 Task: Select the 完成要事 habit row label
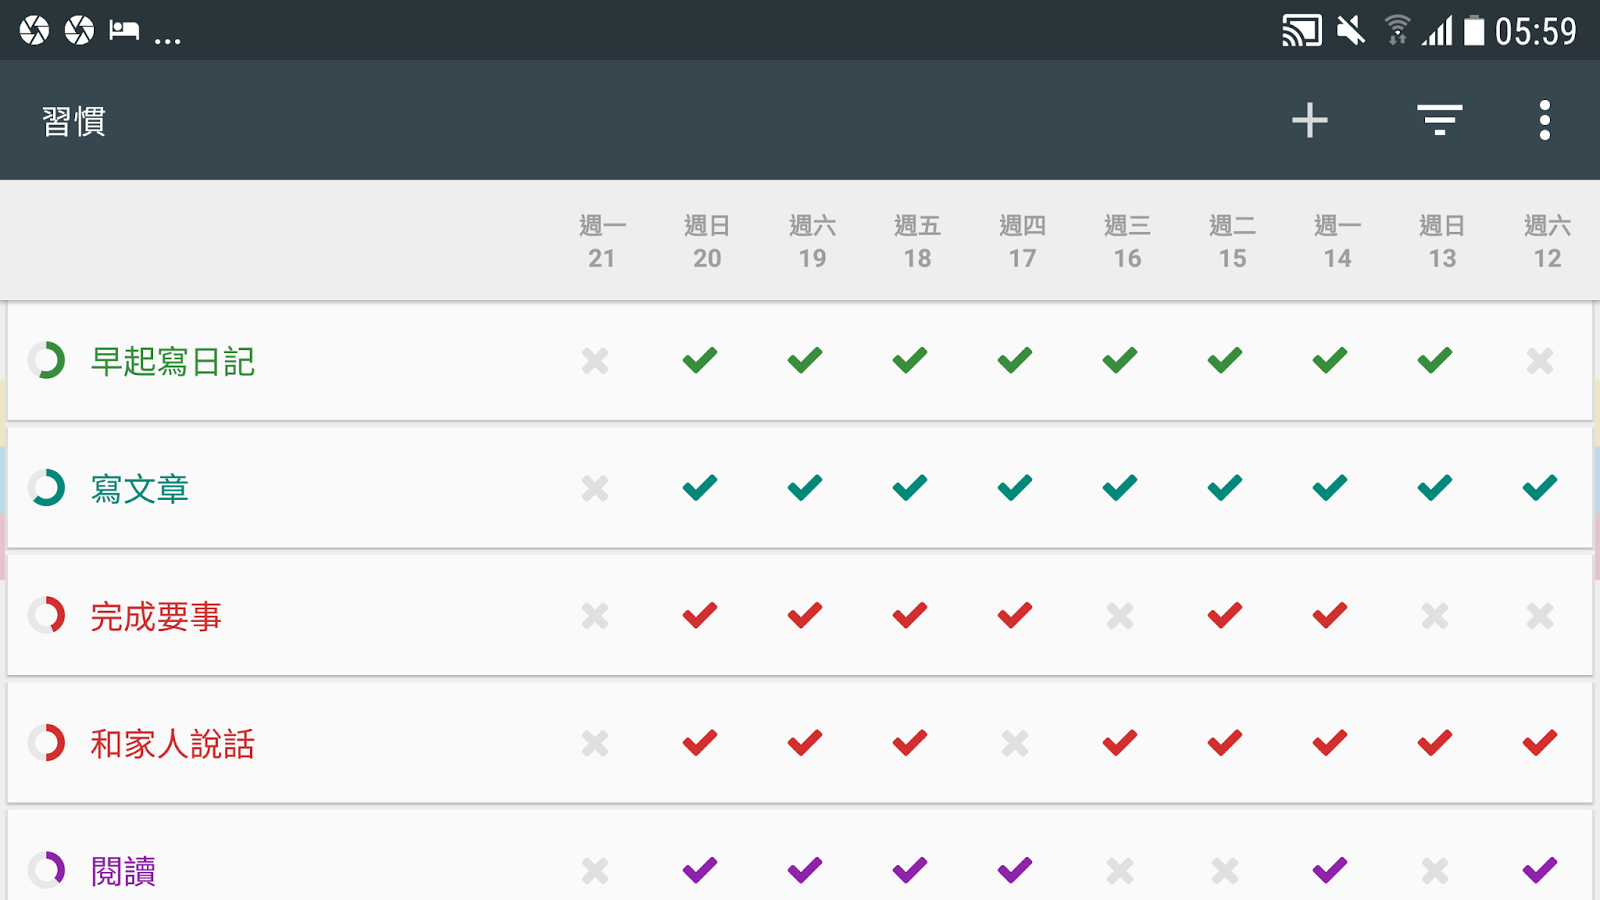[x=156, y=616]
